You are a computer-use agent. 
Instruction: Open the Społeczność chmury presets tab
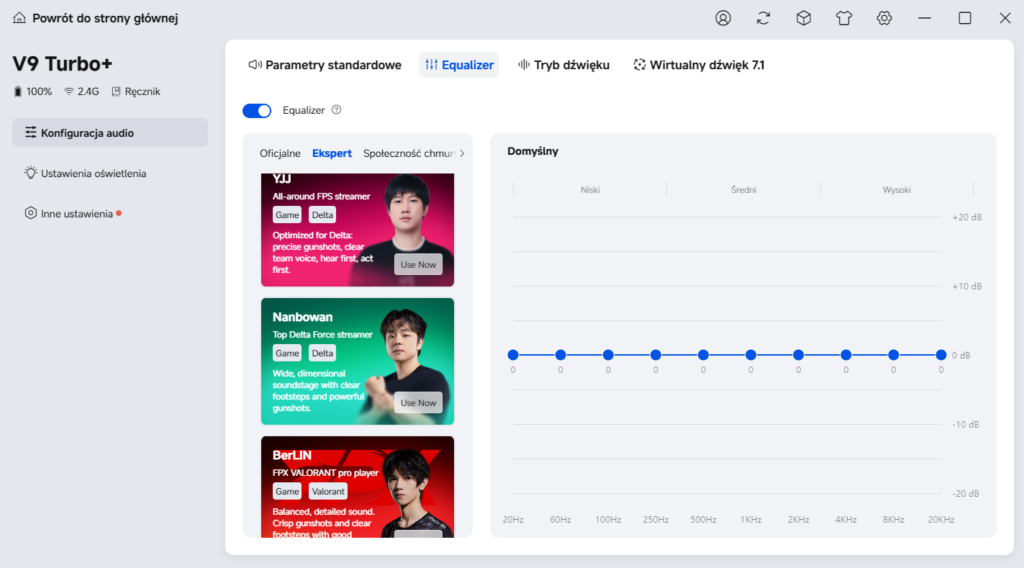409,153
